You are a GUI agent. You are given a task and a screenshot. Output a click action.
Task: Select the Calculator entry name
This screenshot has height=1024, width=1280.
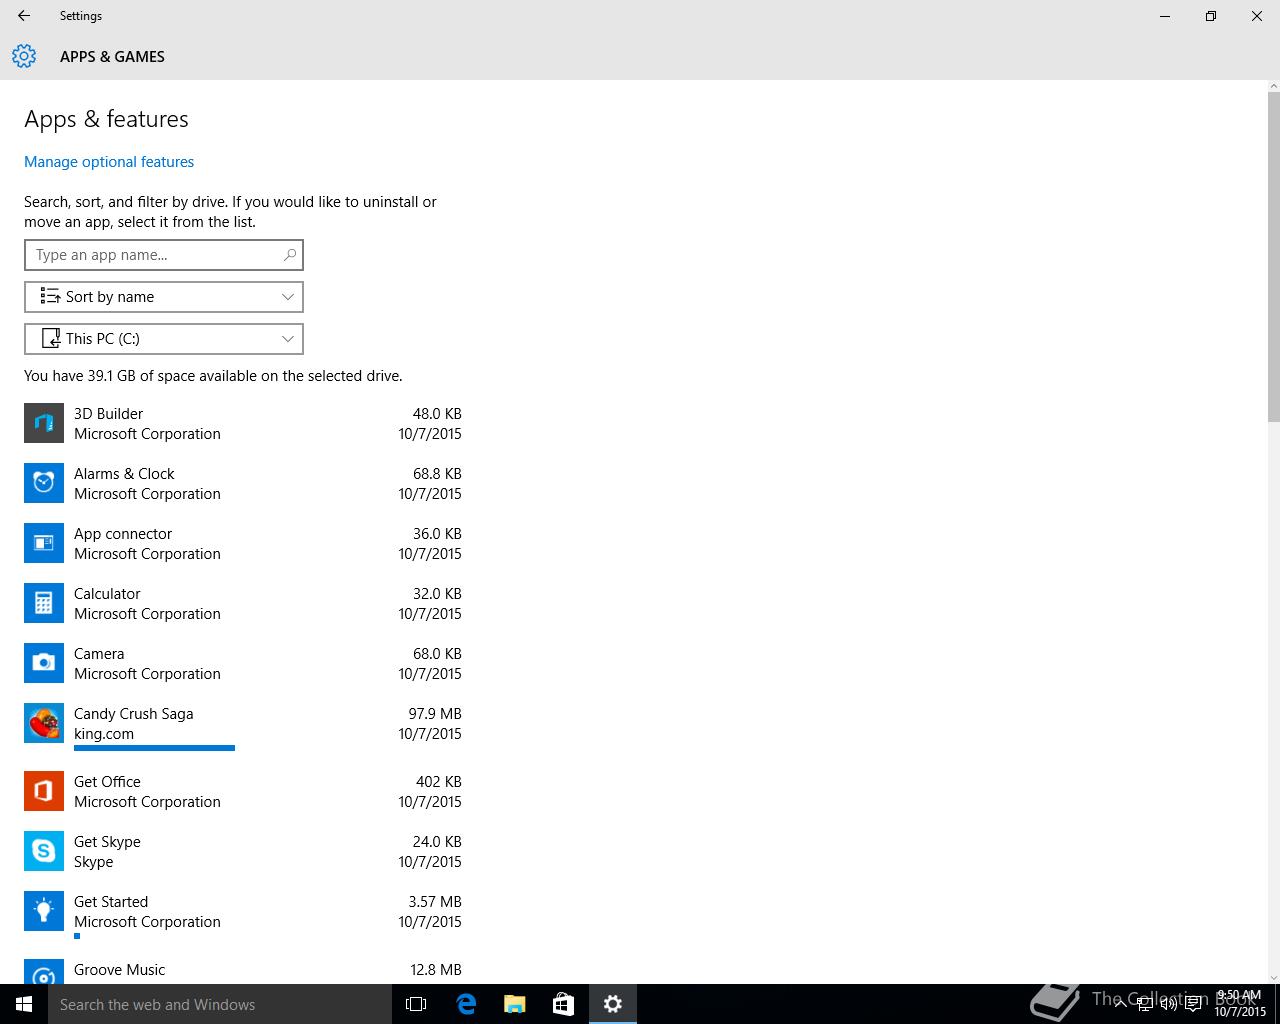click(107, 594)
